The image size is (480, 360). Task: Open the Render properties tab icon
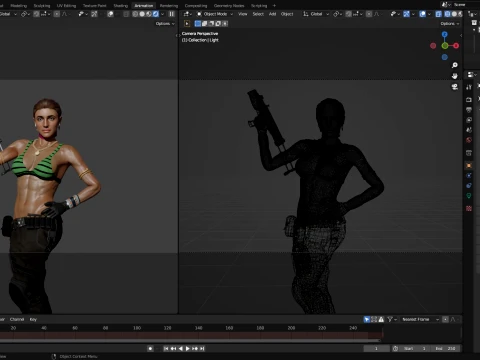(469, 100)
